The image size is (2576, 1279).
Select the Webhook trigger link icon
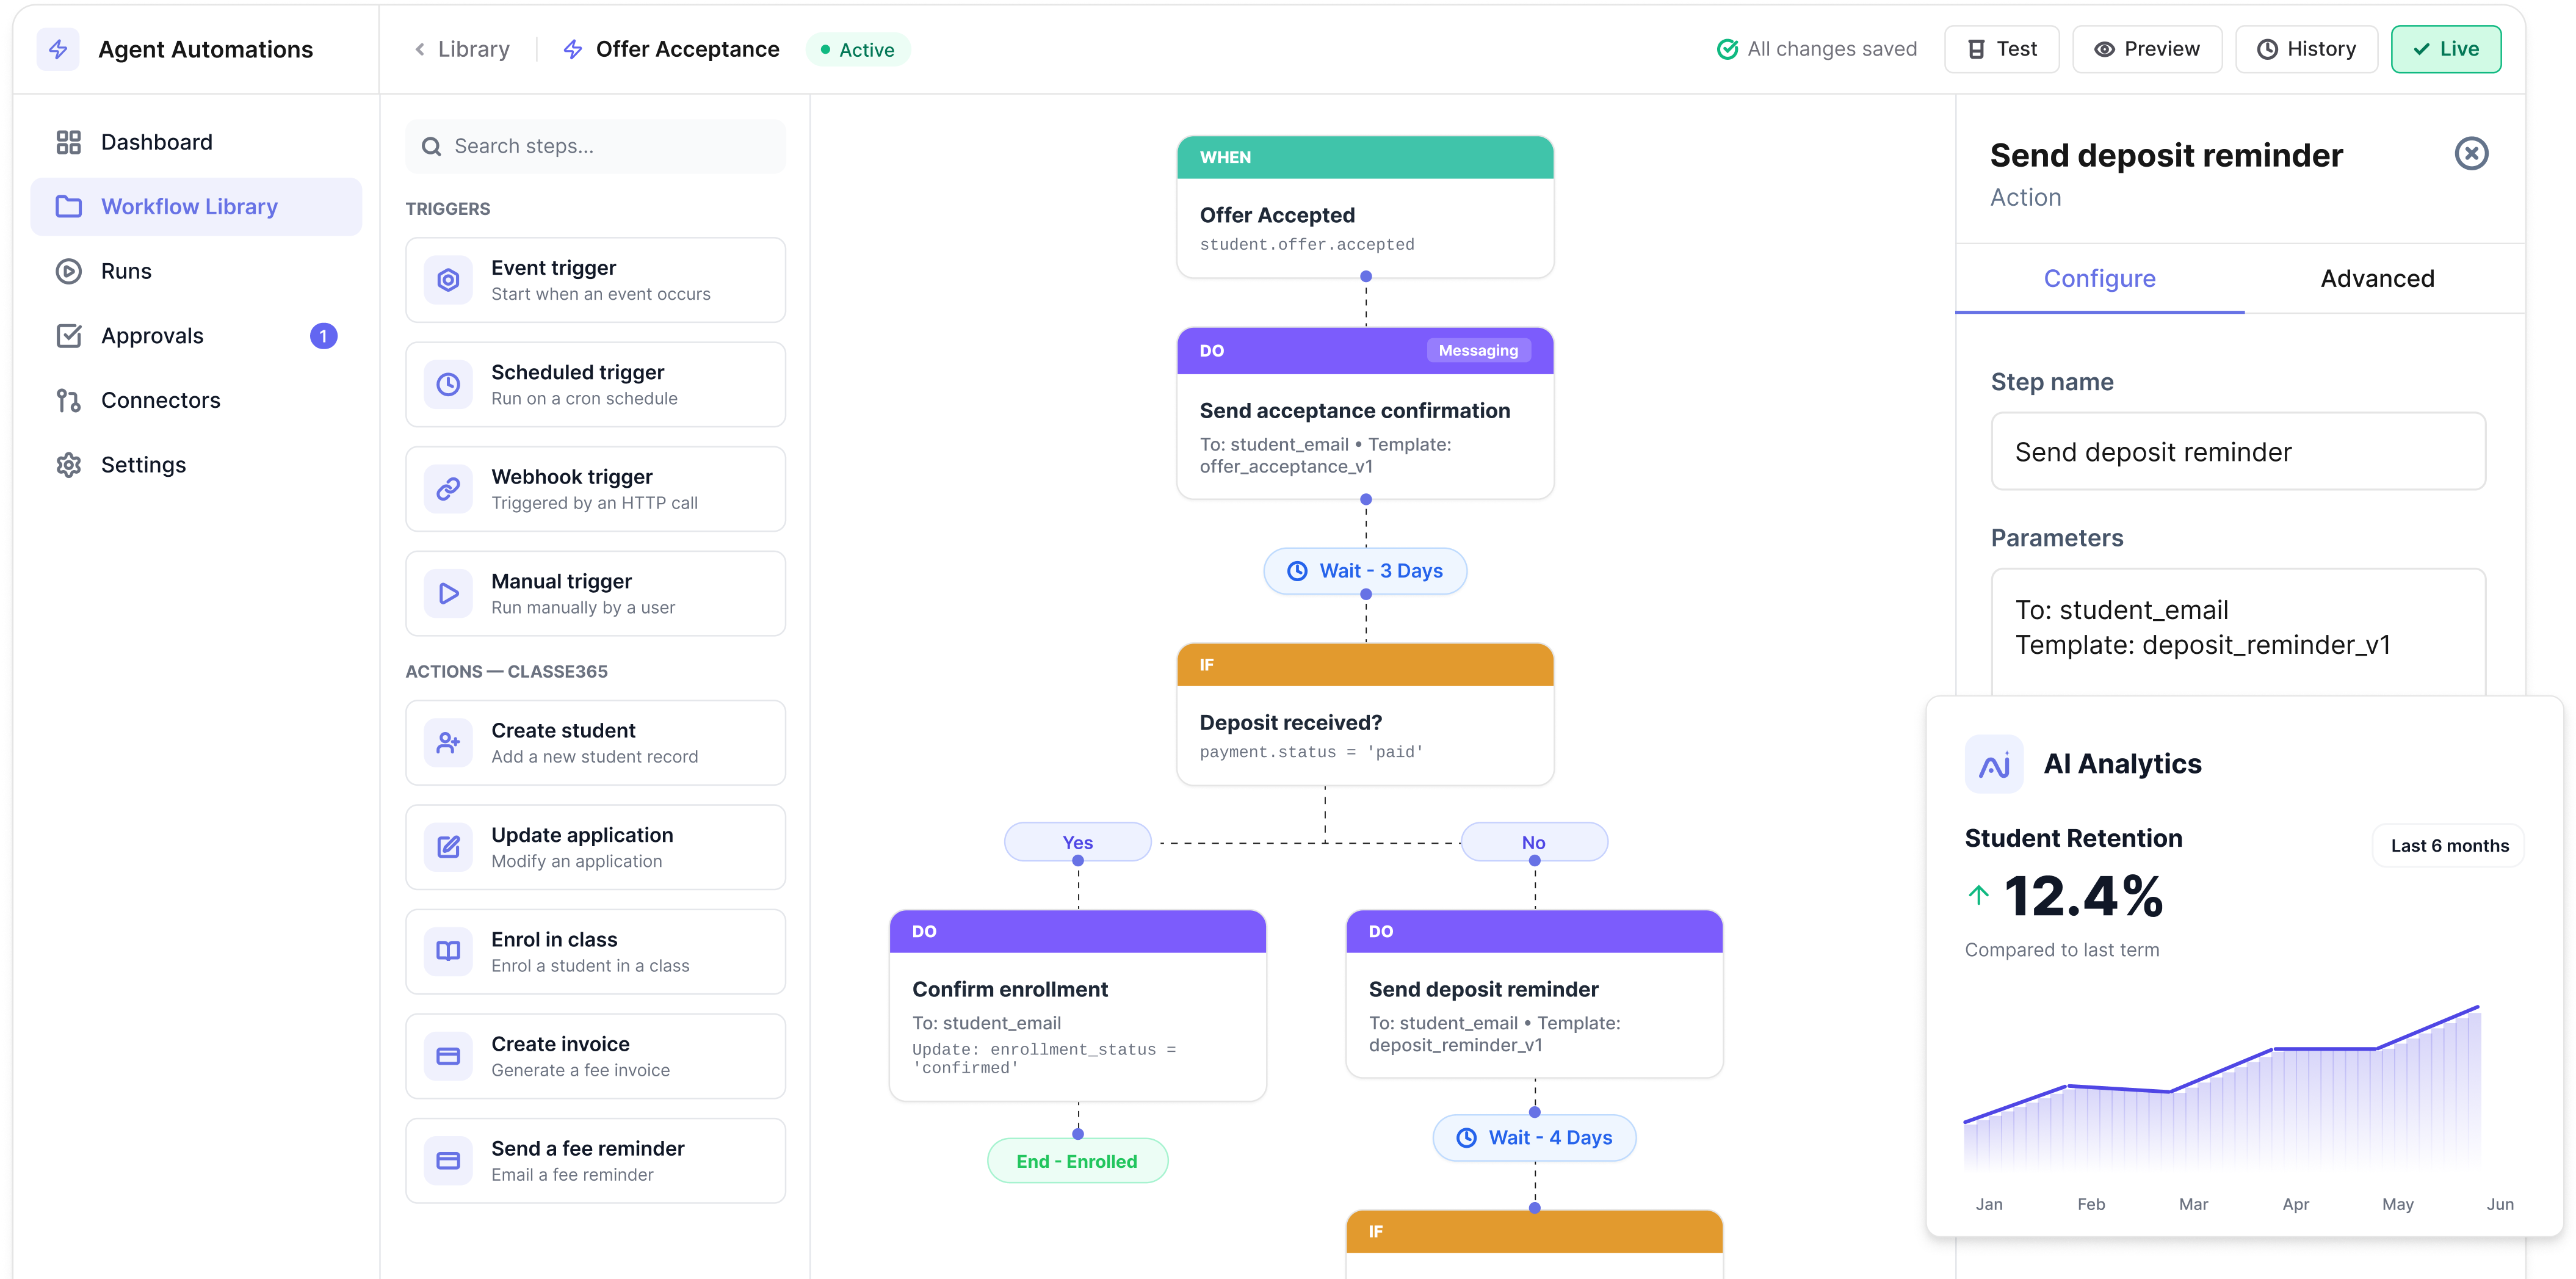pos(448,489)
